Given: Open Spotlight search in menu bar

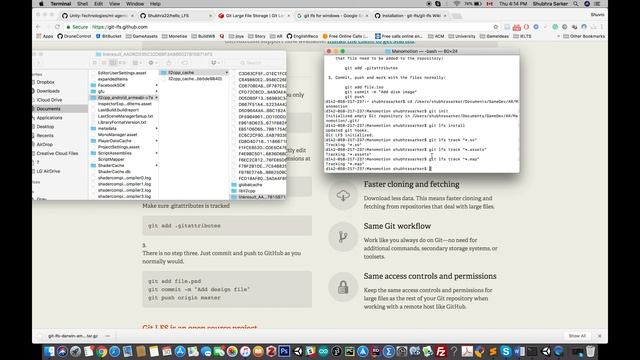Looking at the screenshot, I should click(576, 4).
